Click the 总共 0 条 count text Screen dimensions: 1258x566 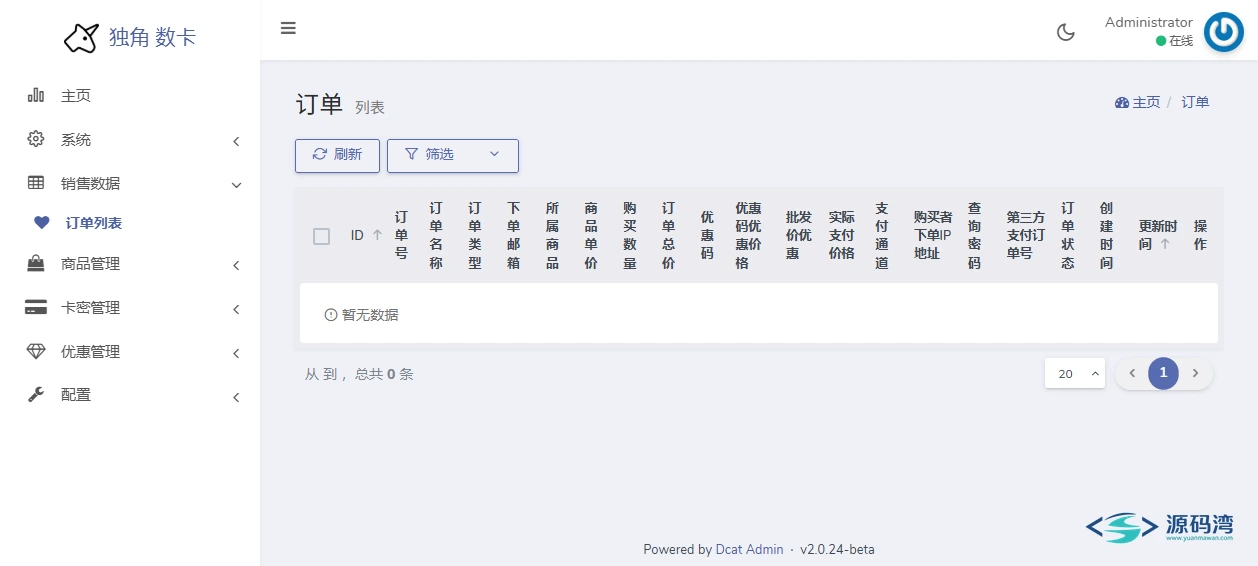click(x=384, y=374)
